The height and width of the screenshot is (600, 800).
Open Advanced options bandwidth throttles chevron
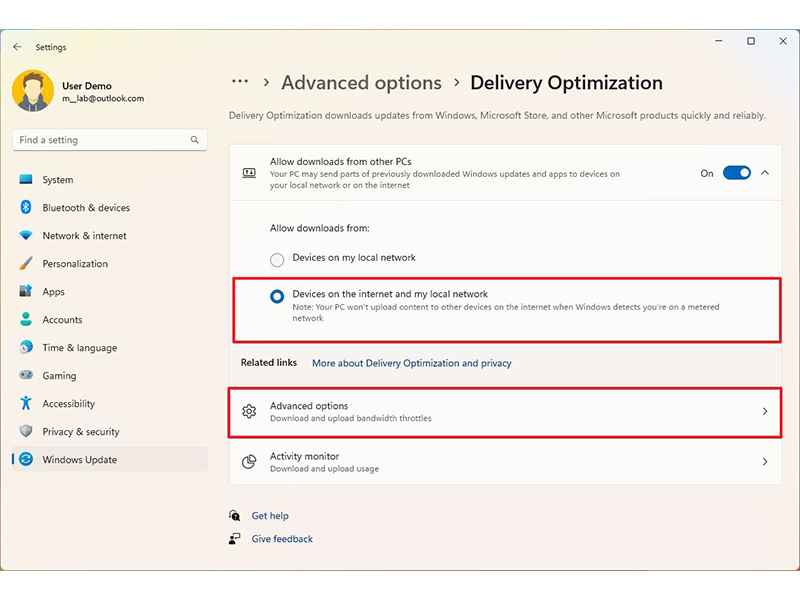[x=765, y=411]
